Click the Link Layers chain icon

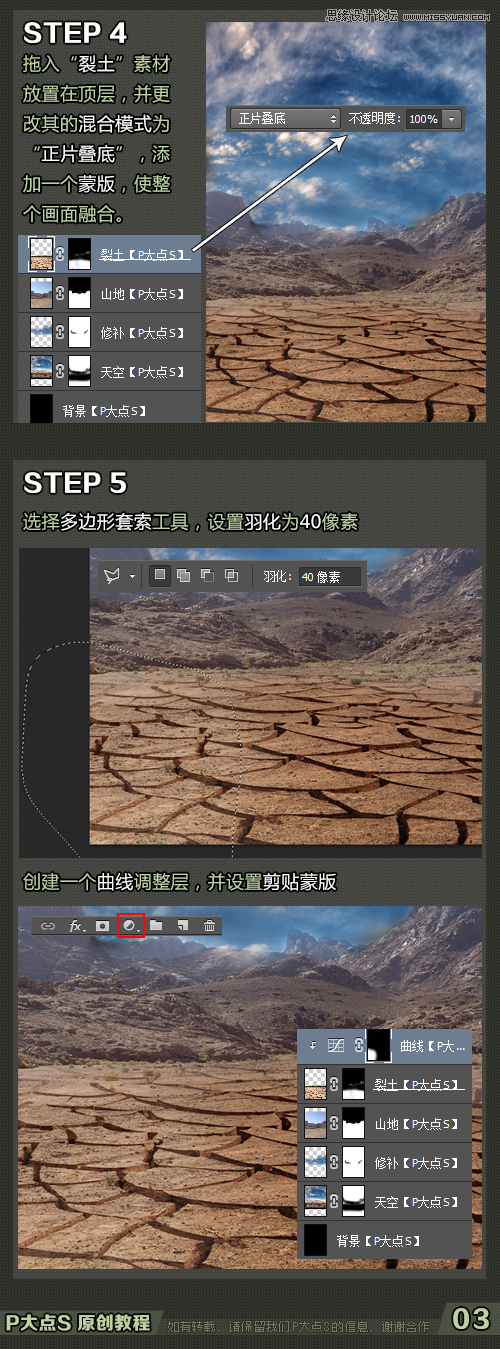pyautogui.click(x=48, y=926)
